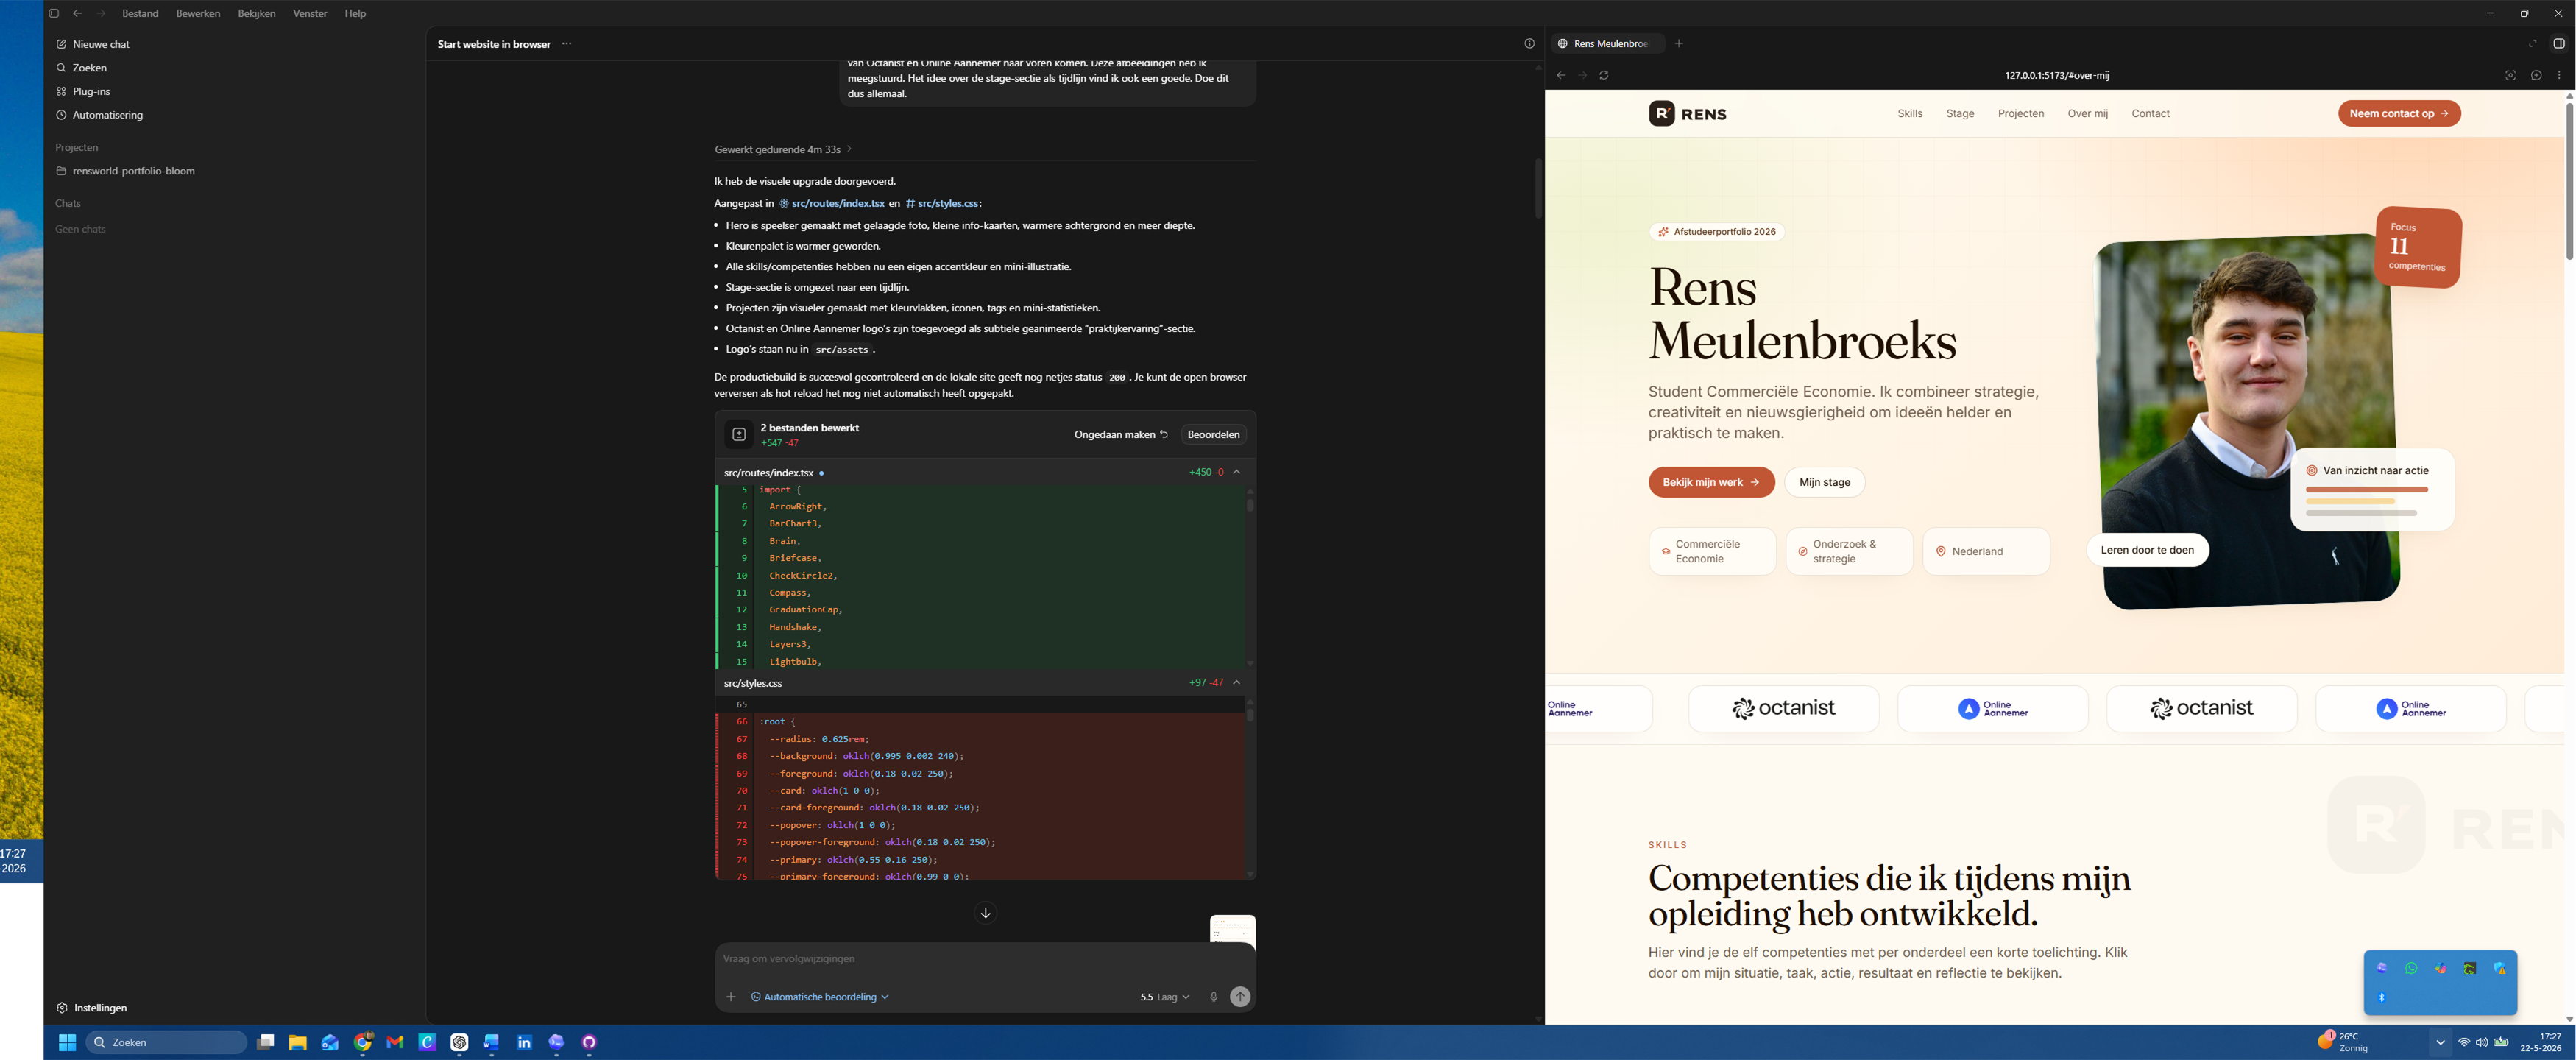The height and width of the screenshot is (1060, 2576).
Task: Open src/routes/index.tsx file link in message
Action: [x=832, y=204]
